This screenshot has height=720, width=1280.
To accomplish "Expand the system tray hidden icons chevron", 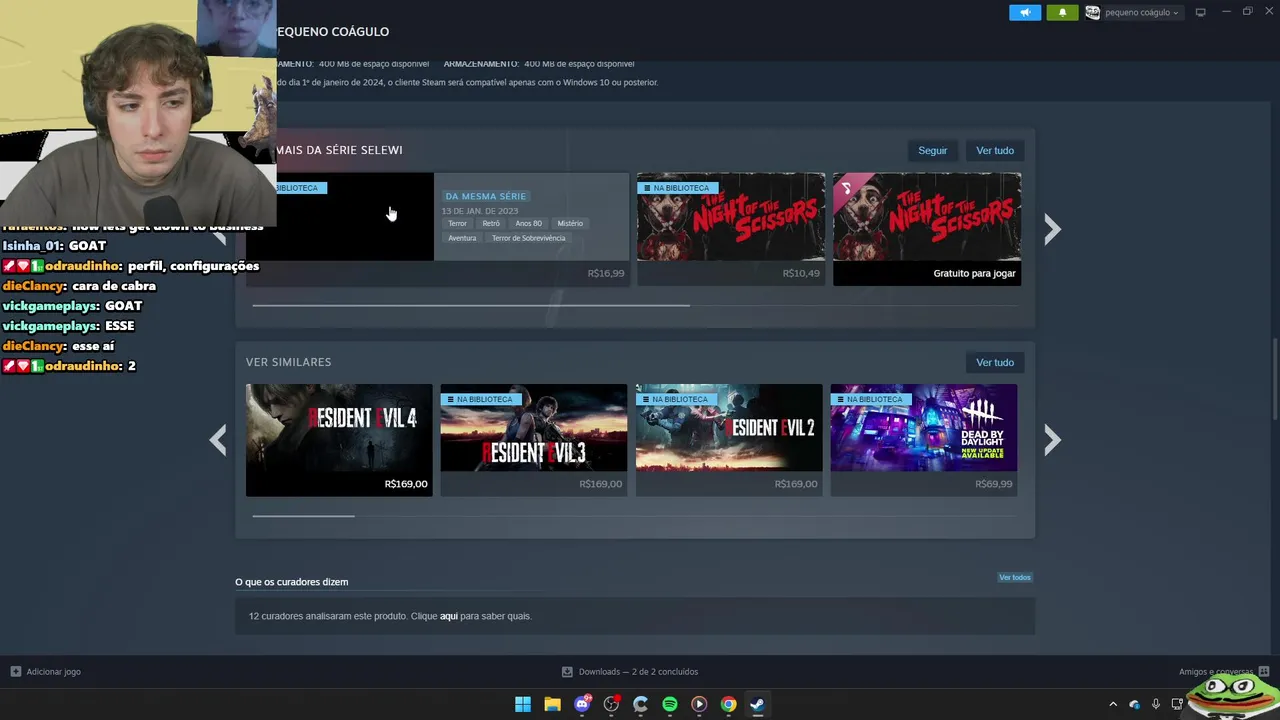I will (x=1113, y=704).
